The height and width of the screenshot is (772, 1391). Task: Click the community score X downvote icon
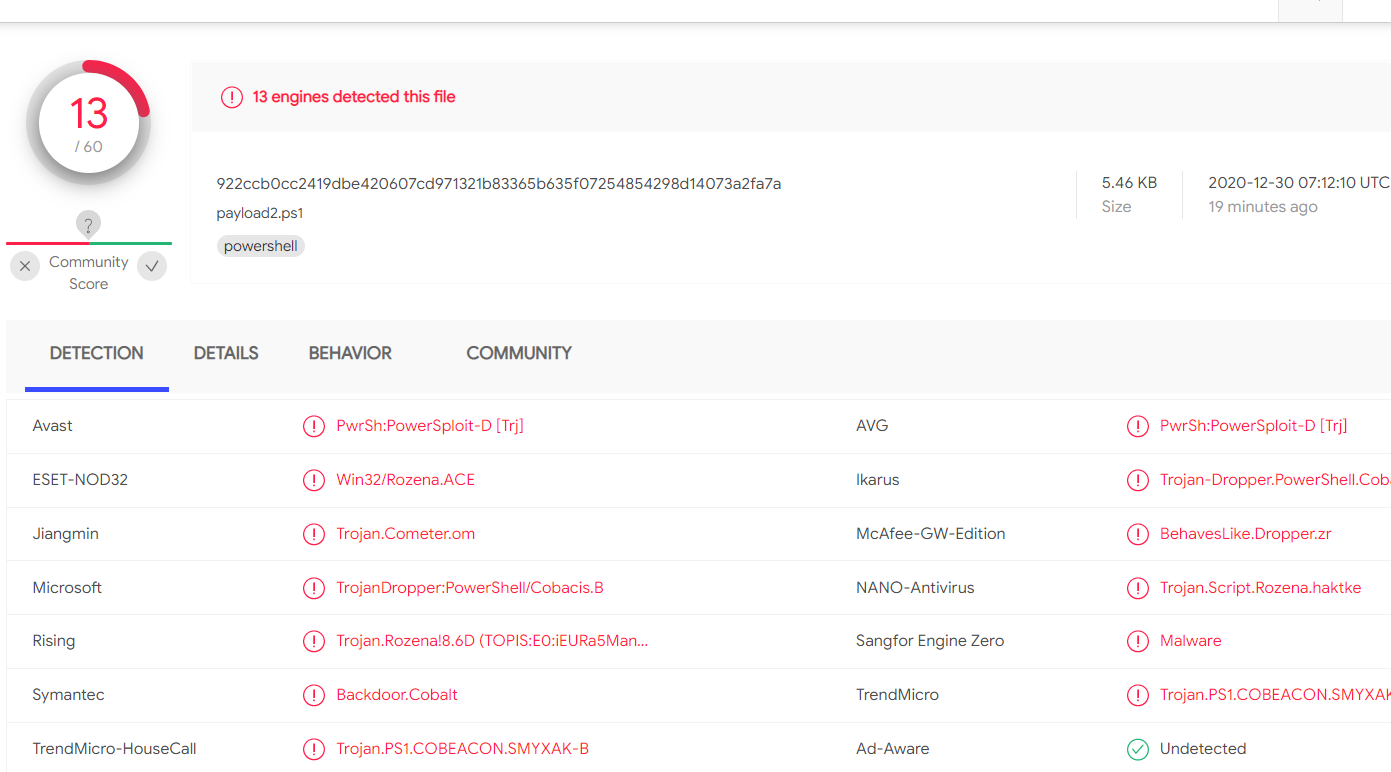point(25,266)
